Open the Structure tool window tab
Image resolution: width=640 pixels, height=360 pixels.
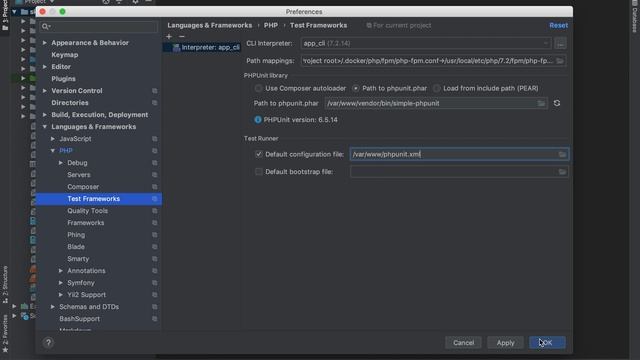(x=5, y=284)
